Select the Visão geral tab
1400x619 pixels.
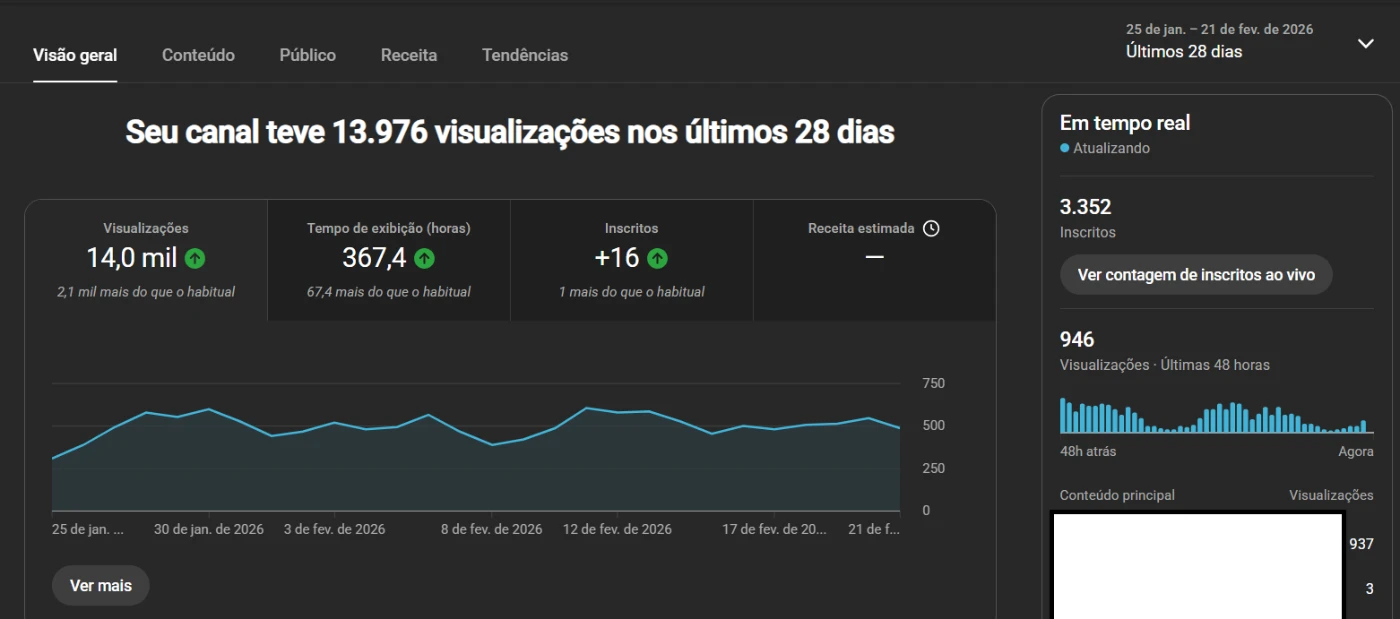[75, 55]
